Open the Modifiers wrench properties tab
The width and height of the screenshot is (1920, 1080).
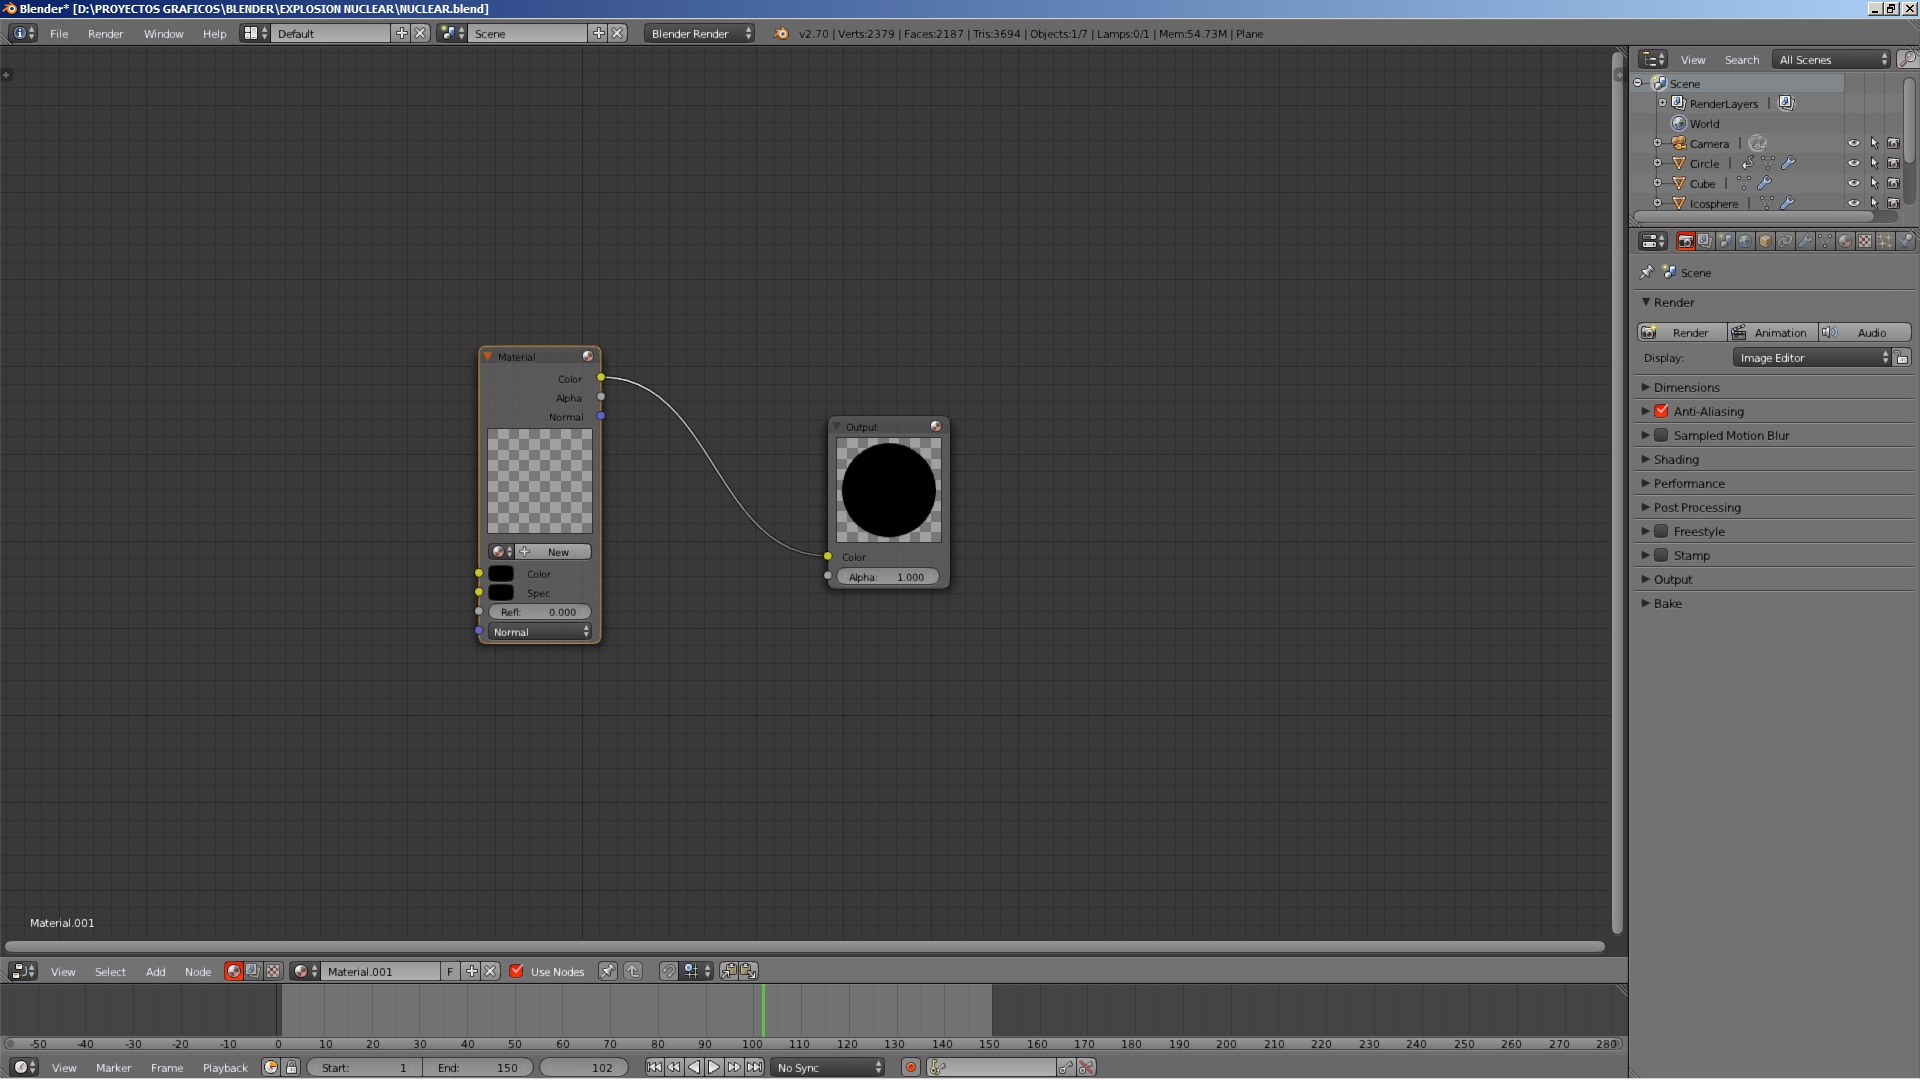tap(1805, 241)
